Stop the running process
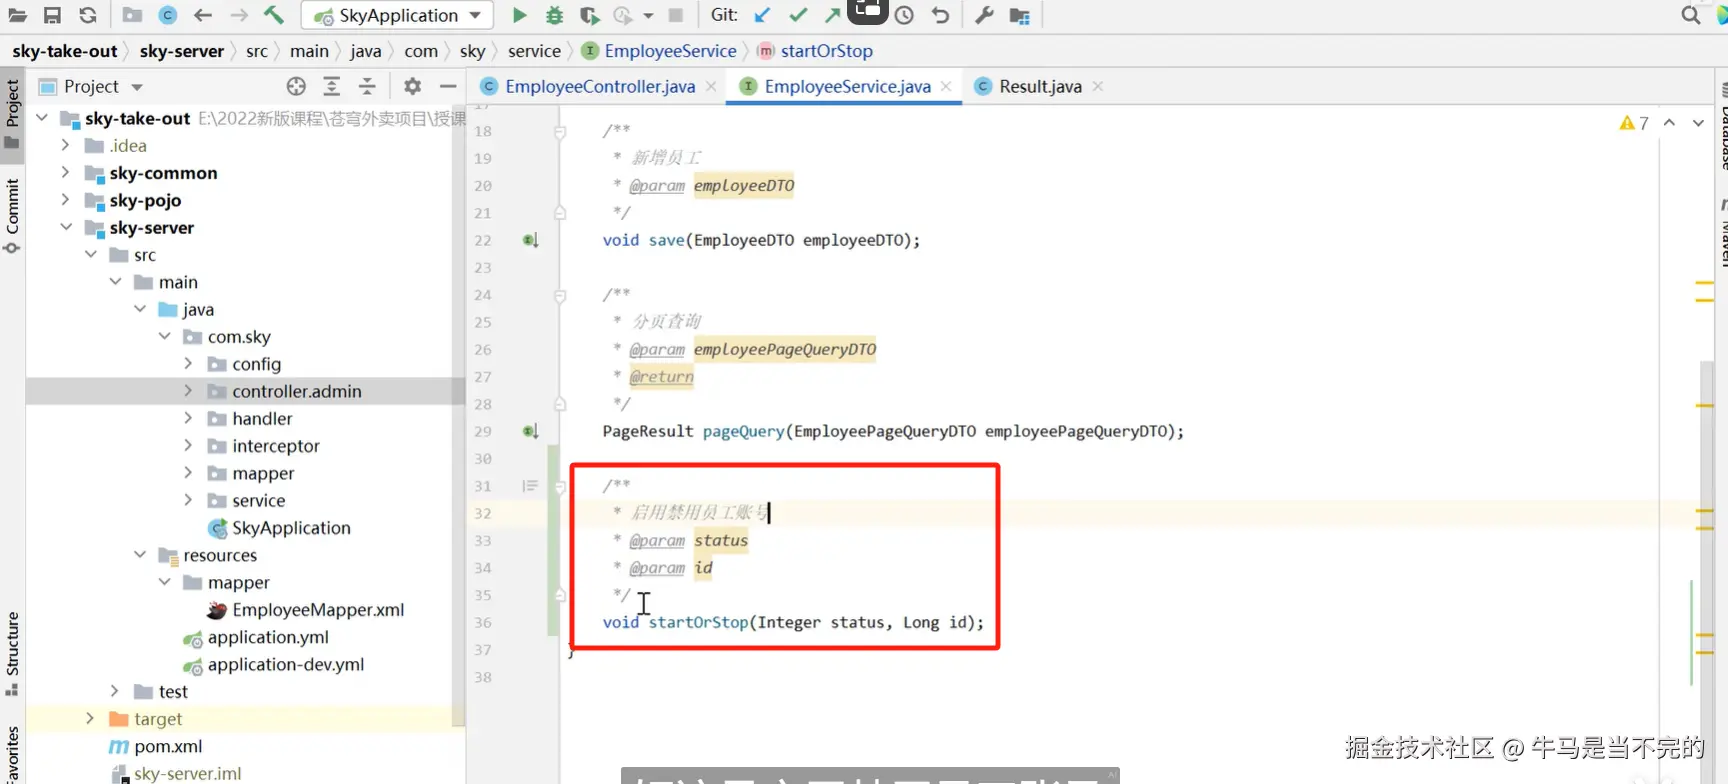 (x=676, y=15)
